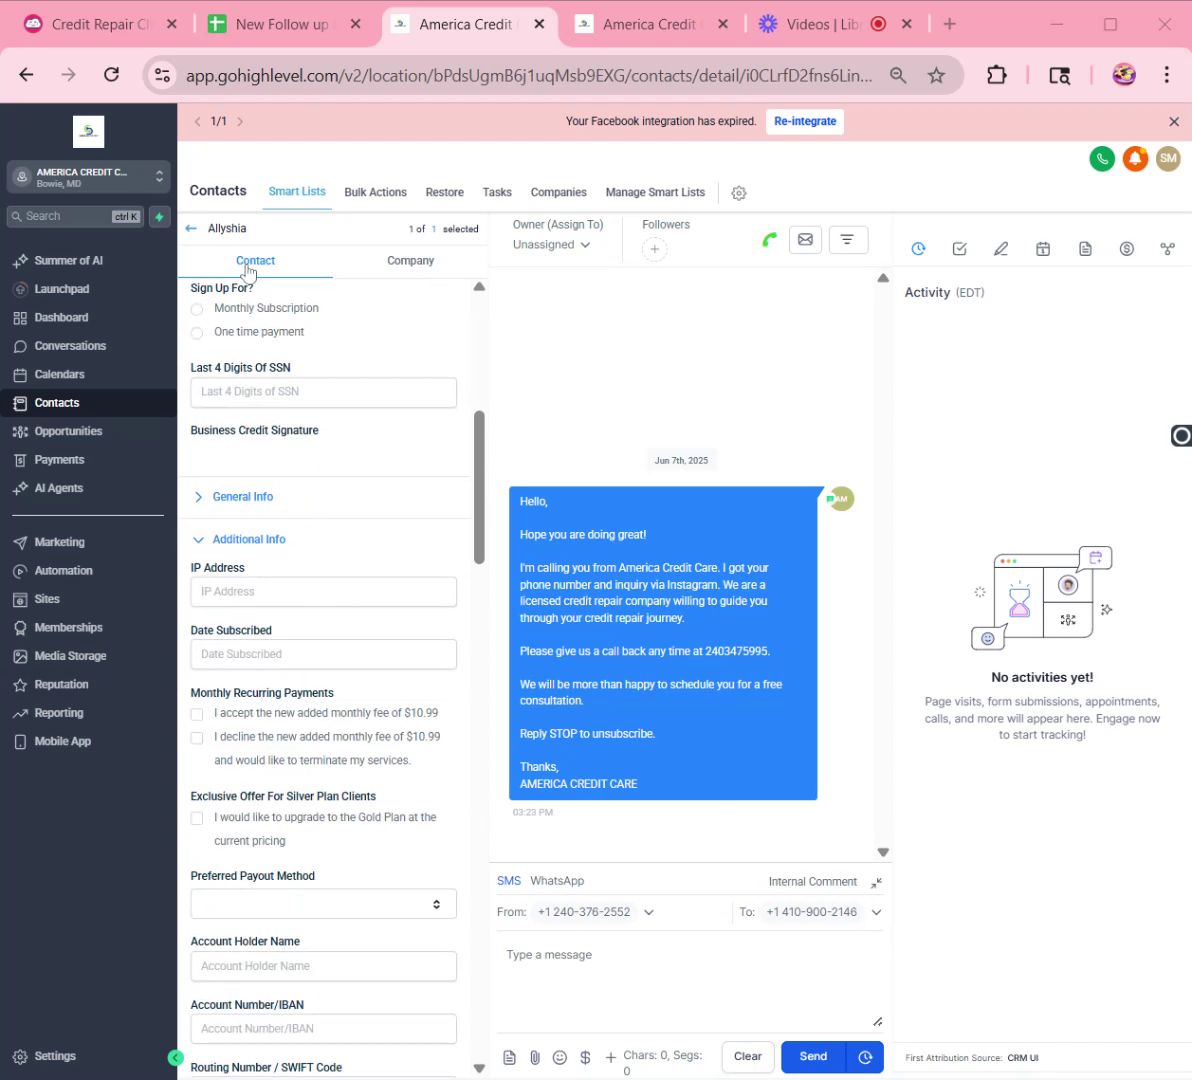Check accept the new monthly fee of $10.99

click(197, 714)
